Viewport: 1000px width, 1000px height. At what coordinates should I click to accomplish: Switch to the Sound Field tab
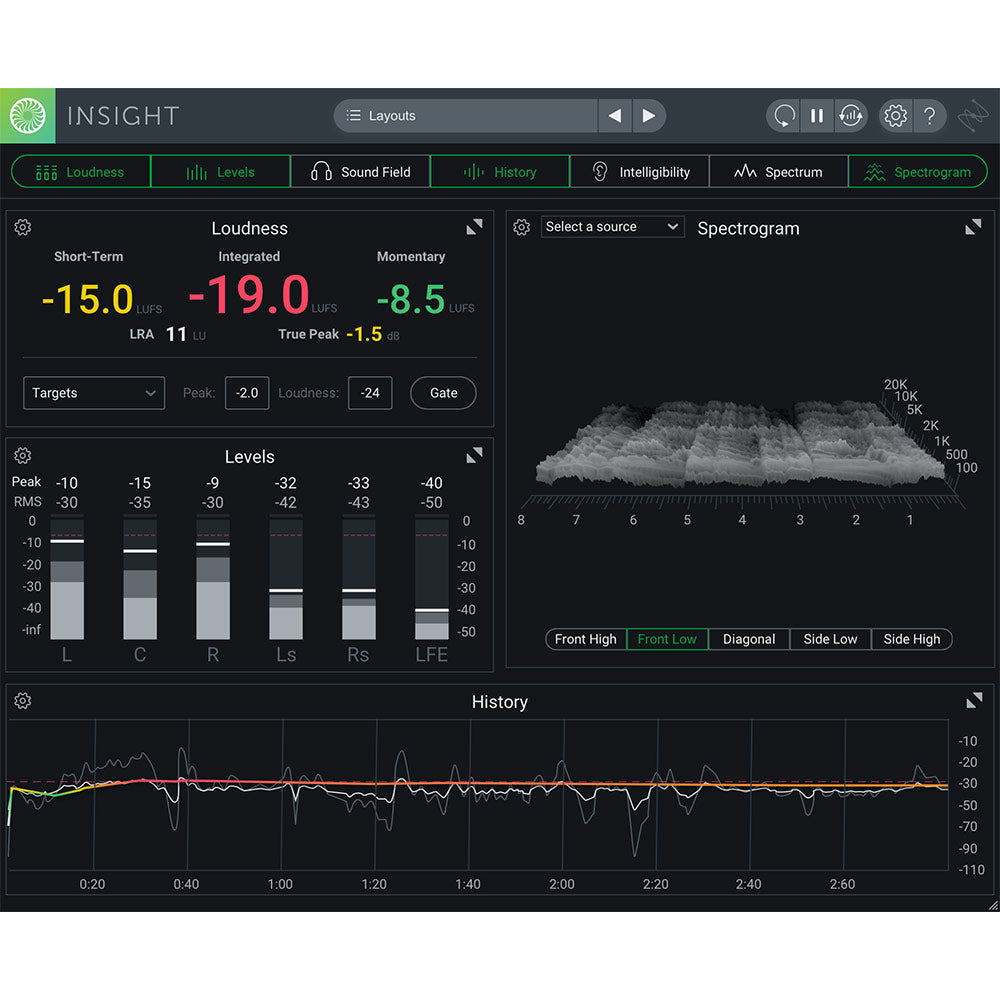pyautogui.click(x=360, y=171)
